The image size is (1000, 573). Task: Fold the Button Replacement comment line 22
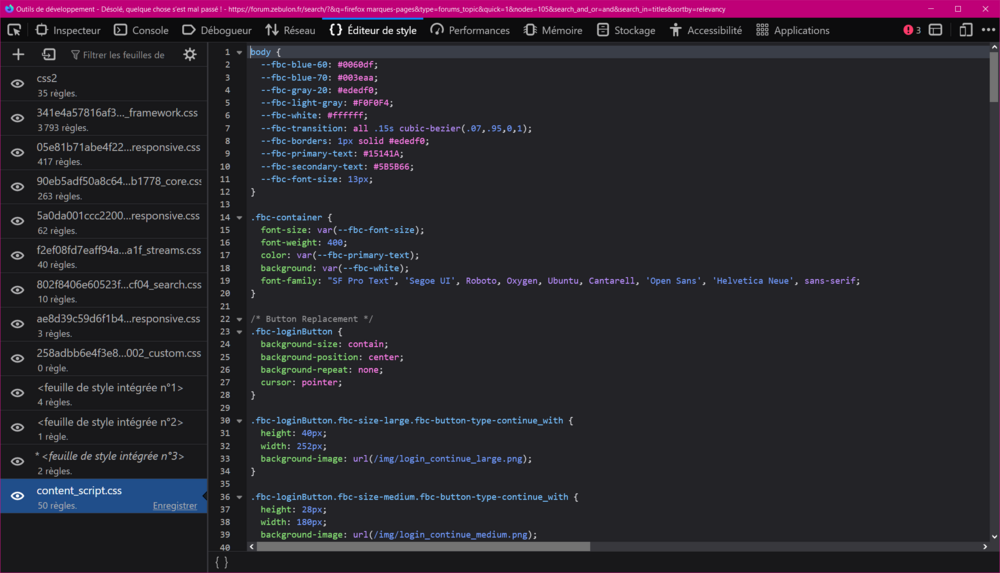[240, 319]
